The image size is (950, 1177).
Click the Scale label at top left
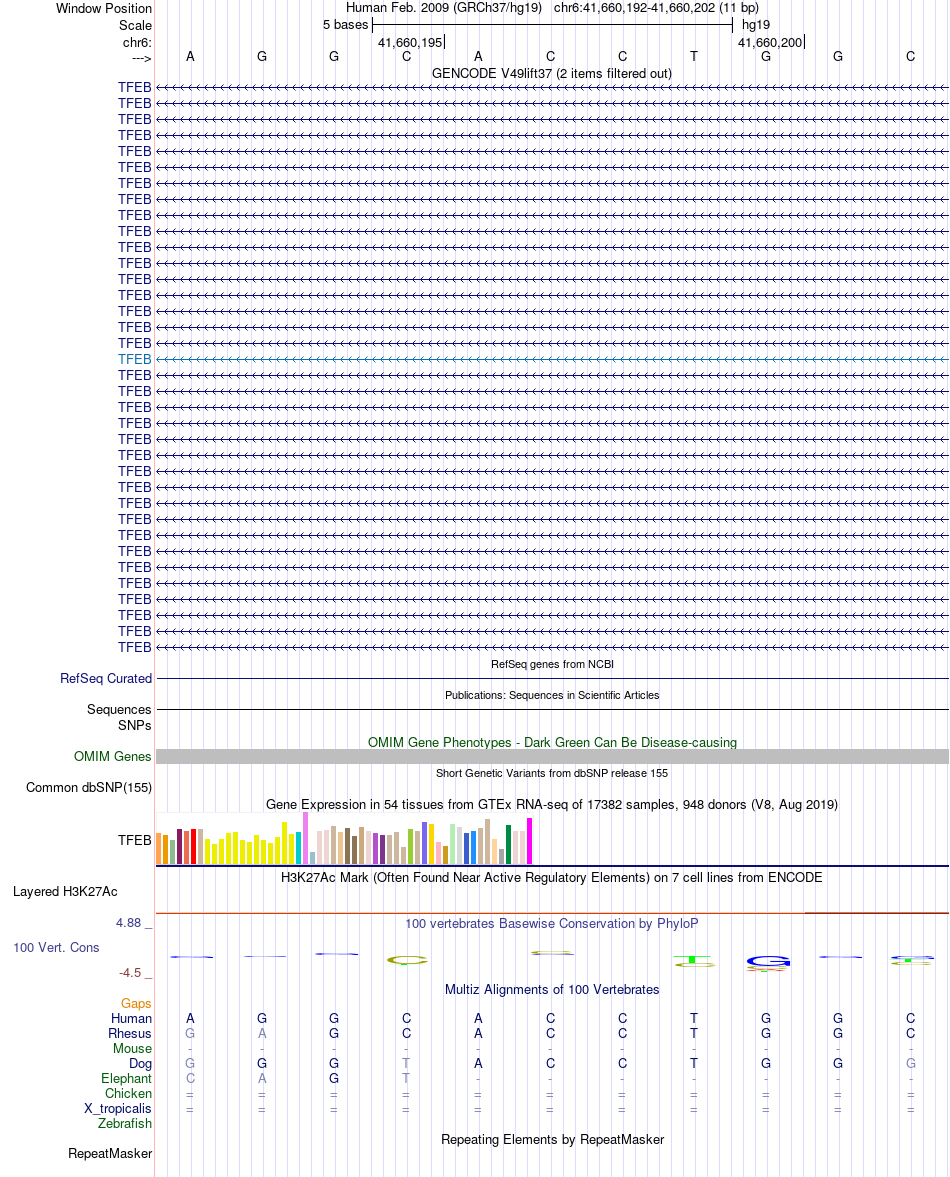point(135,25)
